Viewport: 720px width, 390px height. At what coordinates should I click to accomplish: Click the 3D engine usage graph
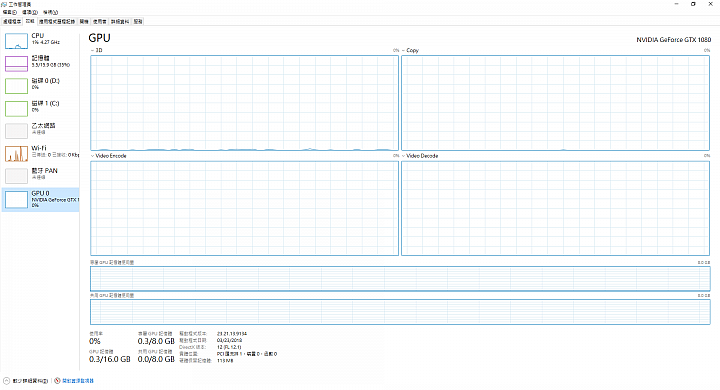click(244, 103)
